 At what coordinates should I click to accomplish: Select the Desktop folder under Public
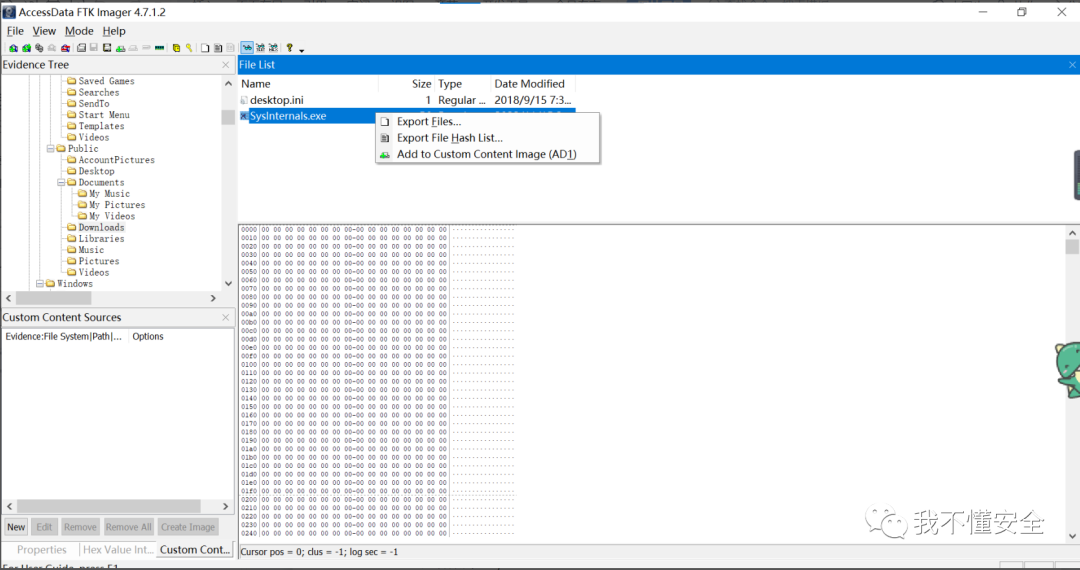(x=96, y=171)
